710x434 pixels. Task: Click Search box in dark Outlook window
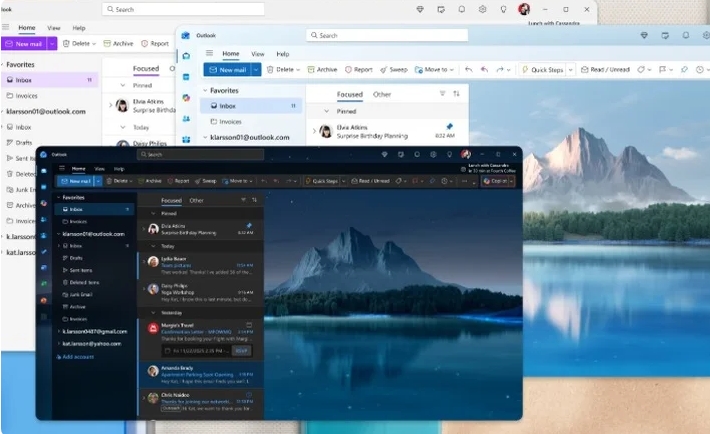(x=200, y=154)
